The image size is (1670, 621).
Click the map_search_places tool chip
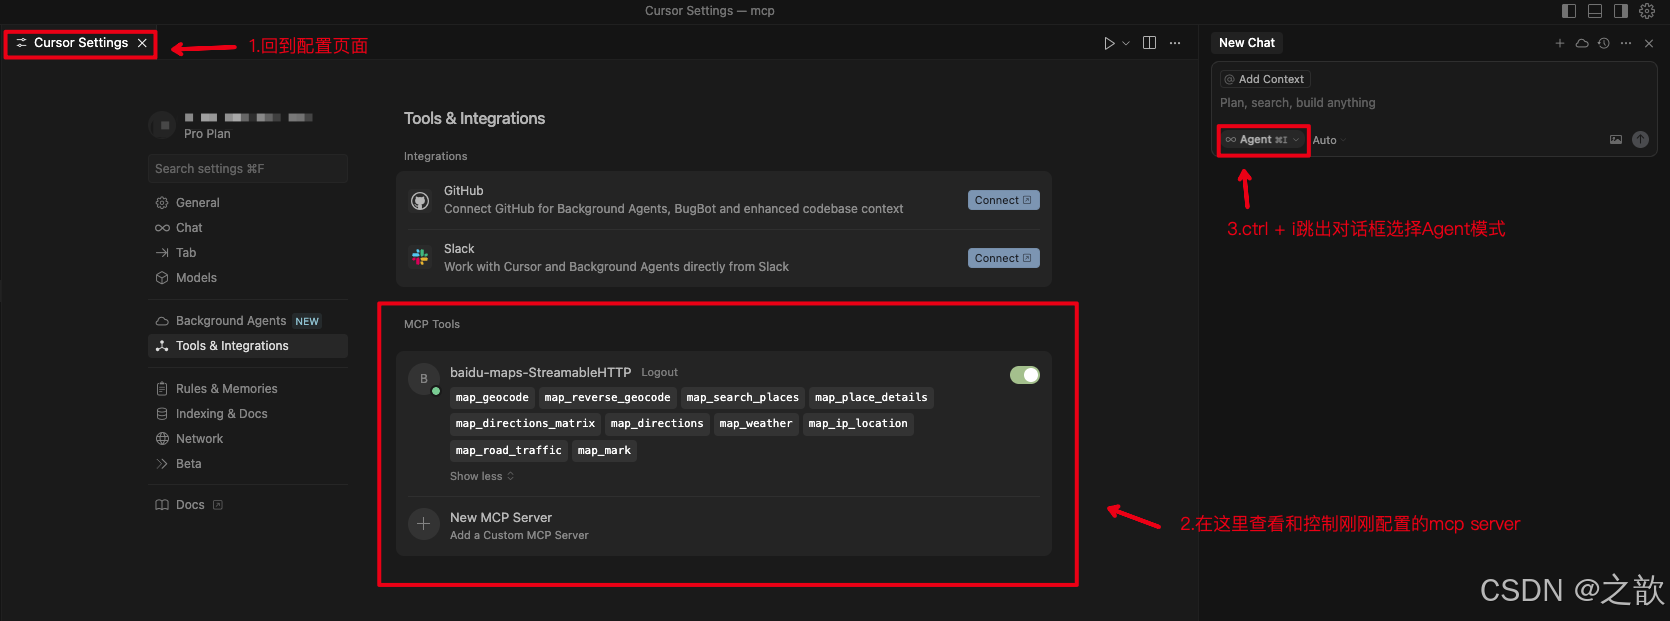click(743, 398)
